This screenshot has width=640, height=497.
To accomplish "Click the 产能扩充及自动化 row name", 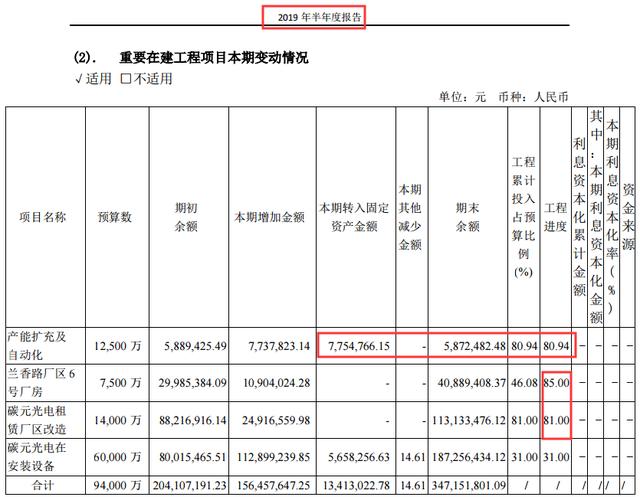I will (37, 346).
